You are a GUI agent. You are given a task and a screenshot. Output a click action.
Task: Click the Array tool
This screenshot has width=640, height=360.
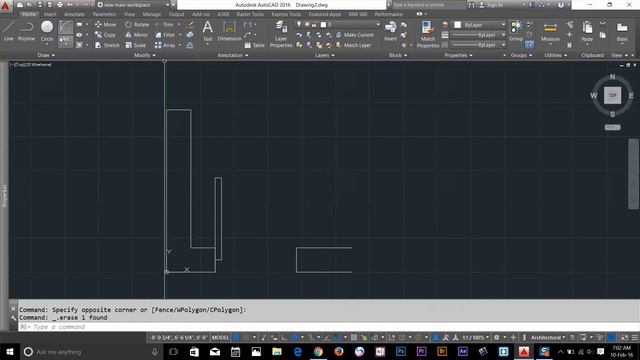pyautogui.click(x=165, y=45)
